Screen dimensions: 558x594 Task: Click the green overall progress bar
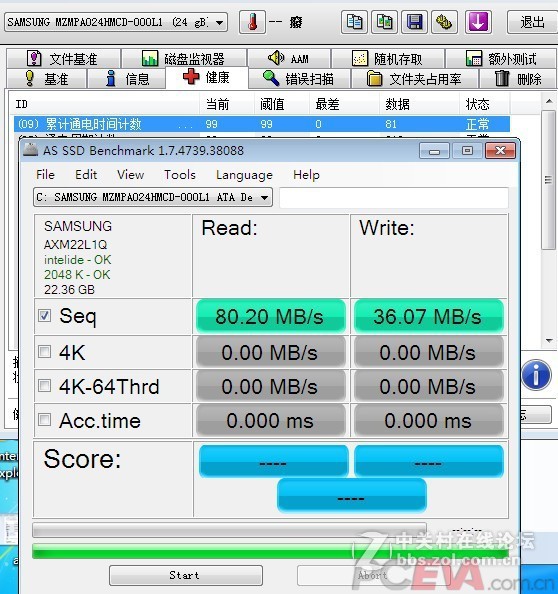tap(270, 551)
